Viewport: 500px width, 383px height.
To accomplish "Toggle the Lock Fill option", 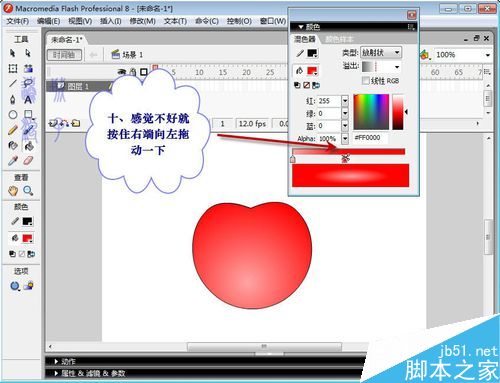I will [x=29, y=286].
